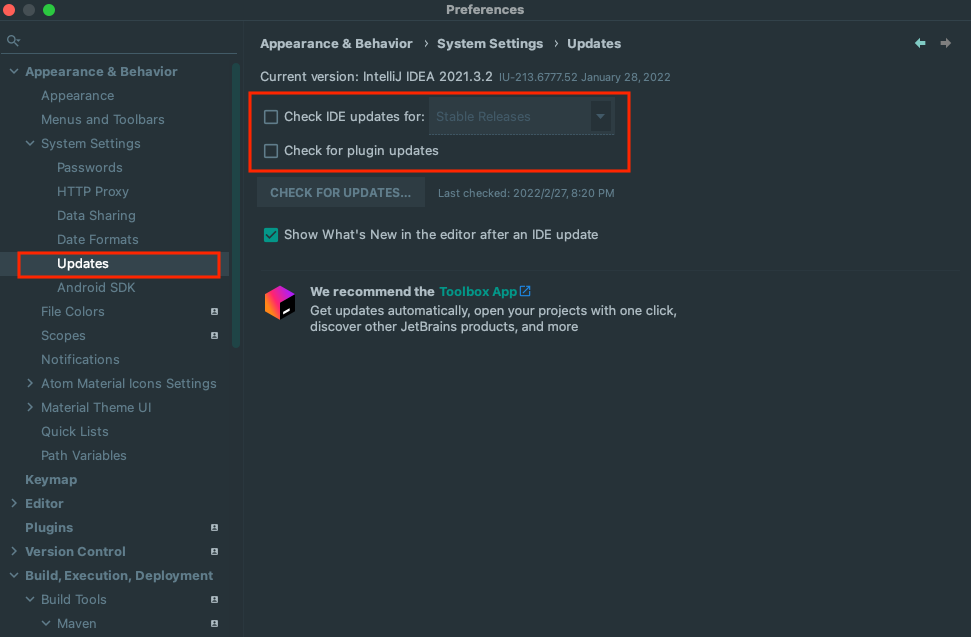The width and height of the screenshot is (971, 637).
Task: Close the Preferences window
Action: (9, 10)
